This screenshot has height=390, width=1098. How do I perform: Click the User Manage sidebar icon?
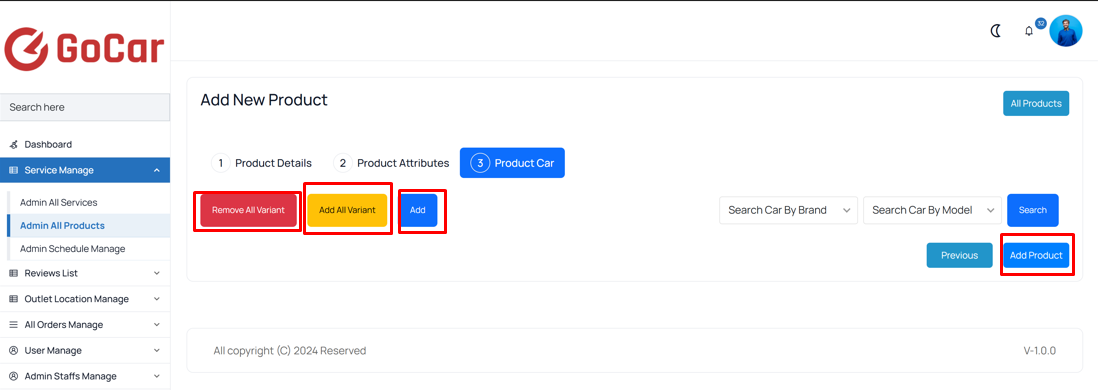pos(13,350)
